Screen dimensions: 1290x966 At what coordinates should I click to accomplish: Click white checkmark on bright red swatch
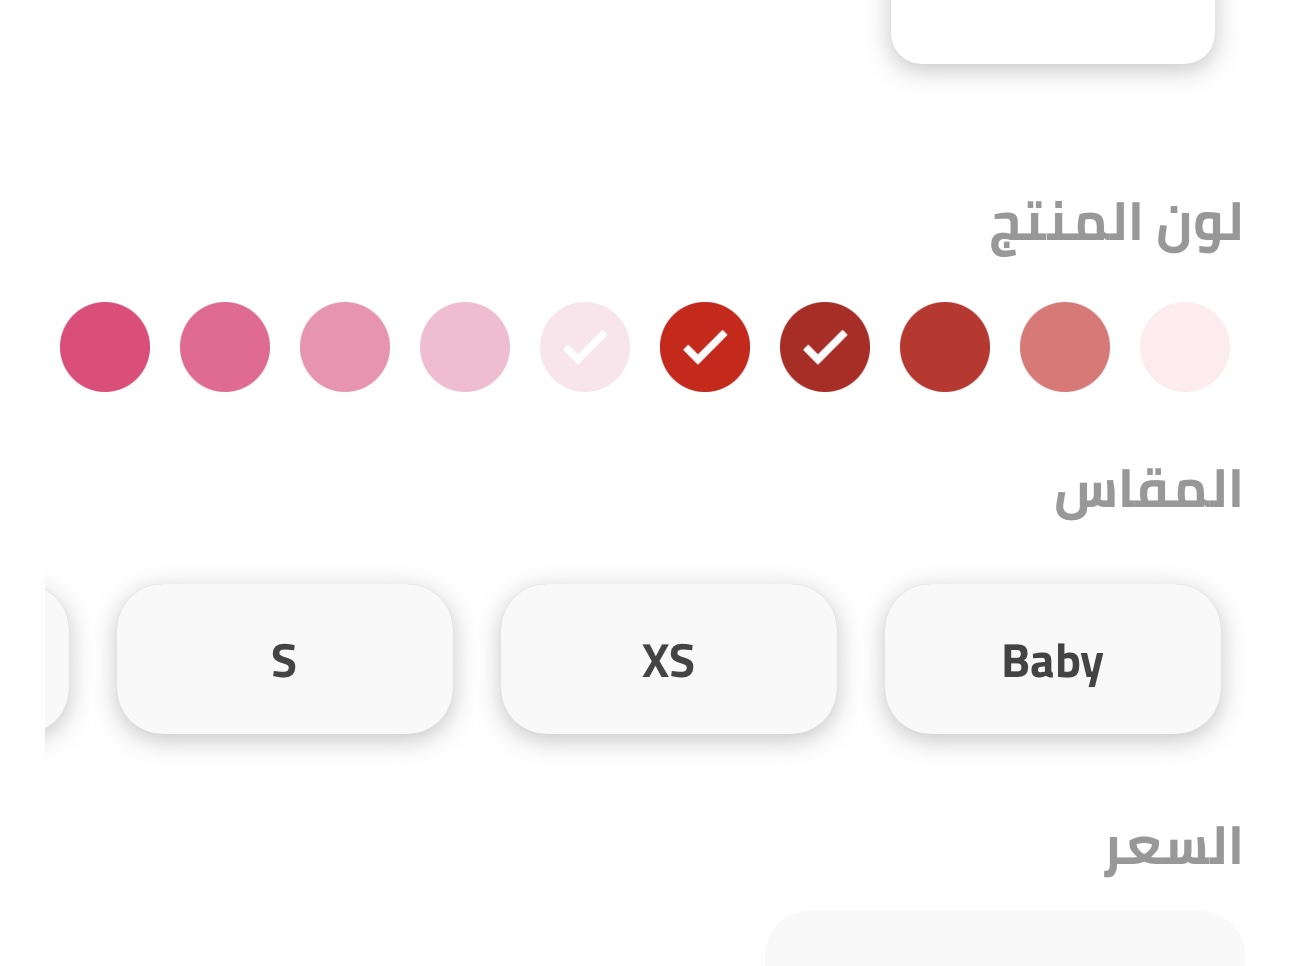point(705,347)
